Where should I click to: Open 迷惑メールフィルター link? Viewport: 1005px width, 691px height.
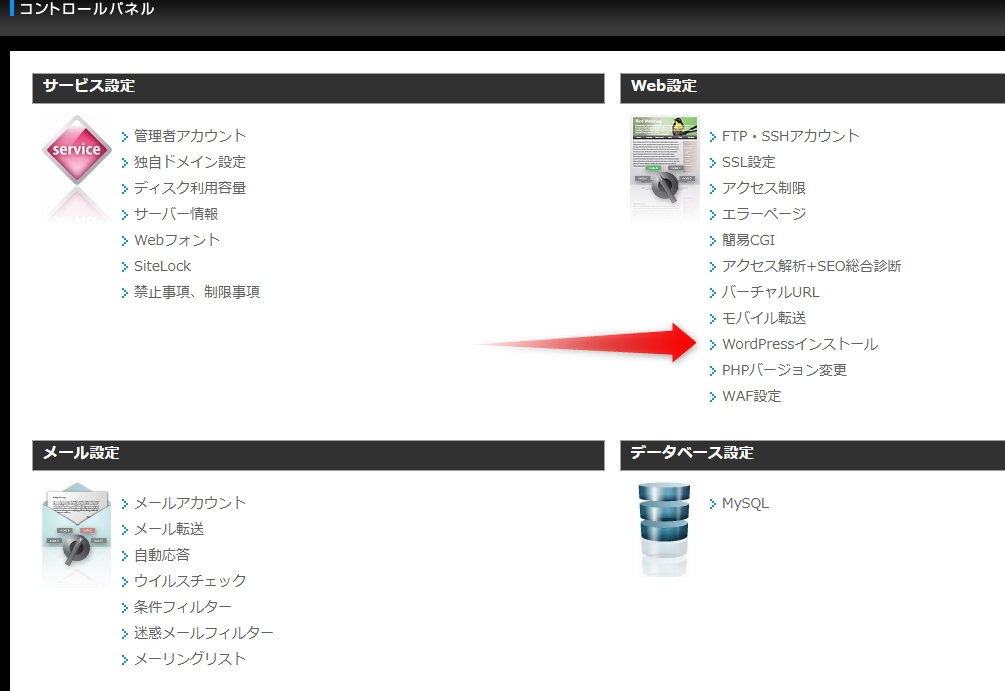click(203, 633)
